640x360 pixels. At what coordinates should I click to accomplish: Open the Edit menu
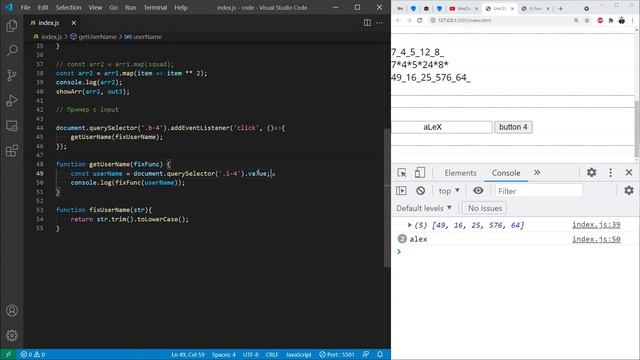[x=43, y=7]
